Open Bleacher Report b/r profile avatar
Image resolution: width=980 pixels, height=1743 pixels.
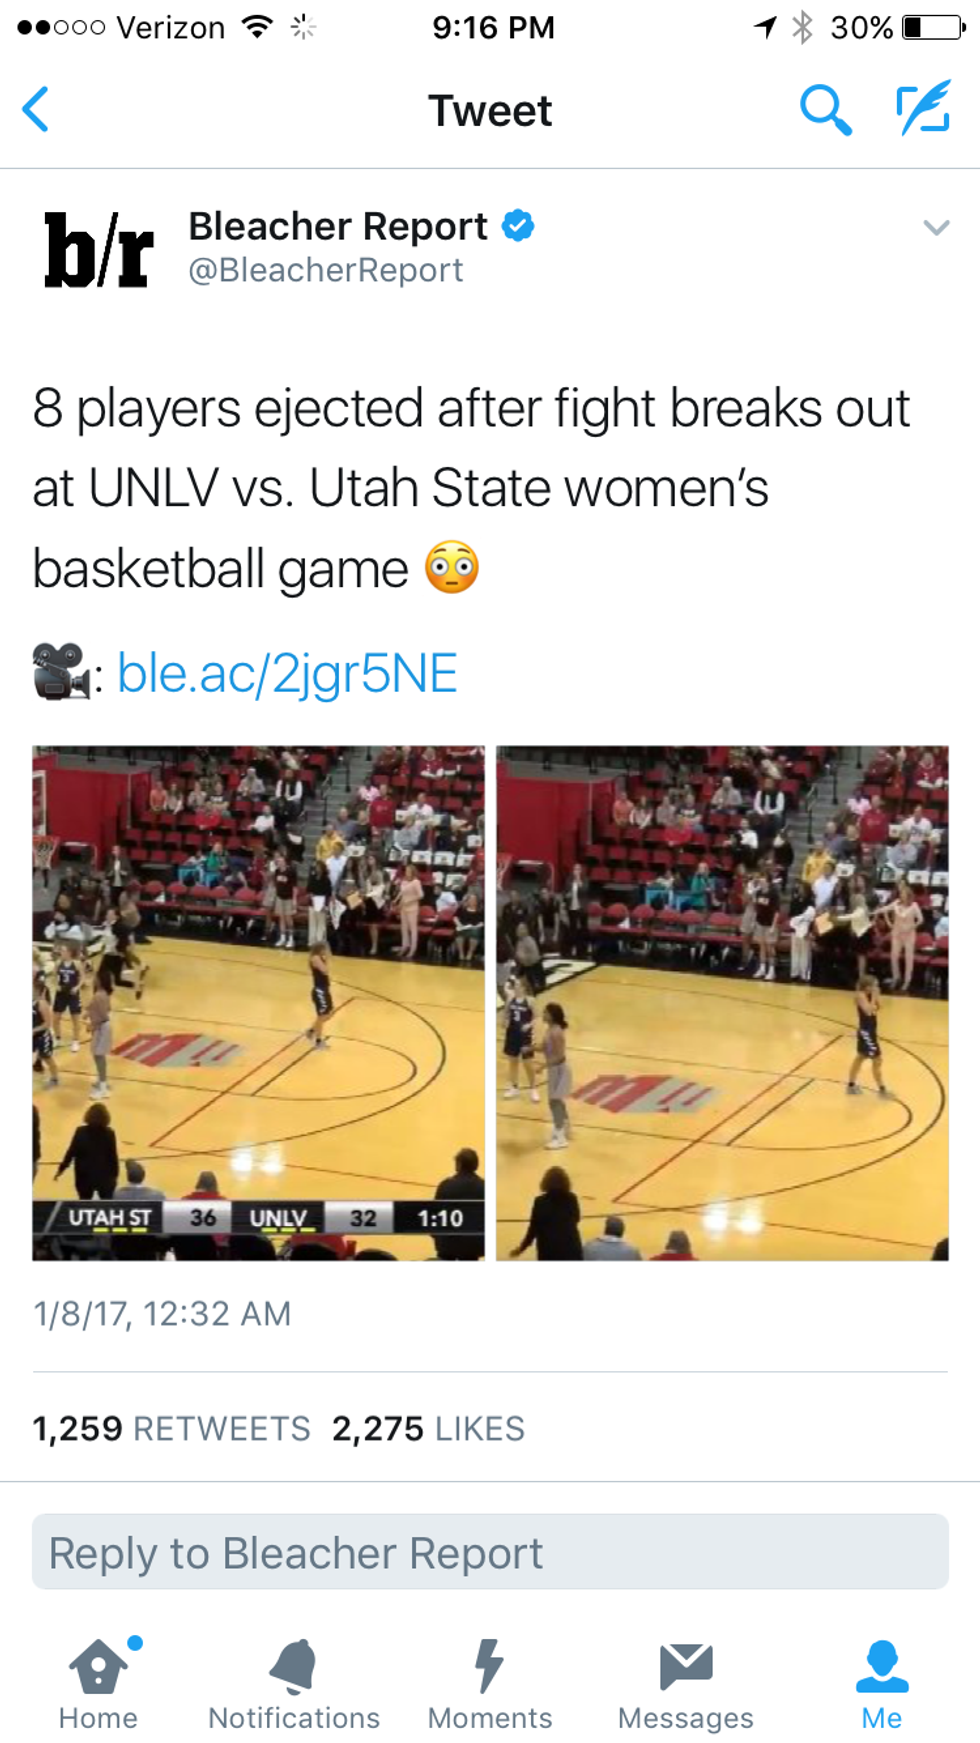coord(98,249)
